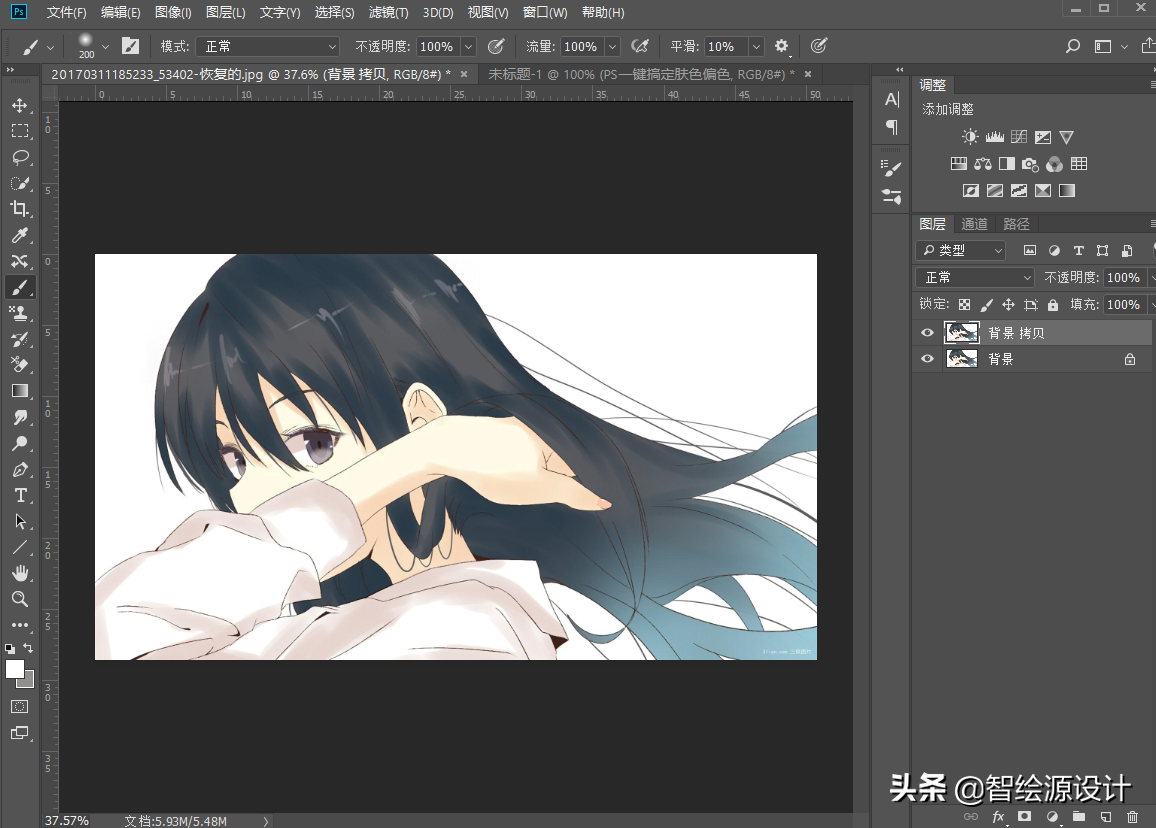Open smoothing options gear
1156x828 pixels.
(781, 46)
